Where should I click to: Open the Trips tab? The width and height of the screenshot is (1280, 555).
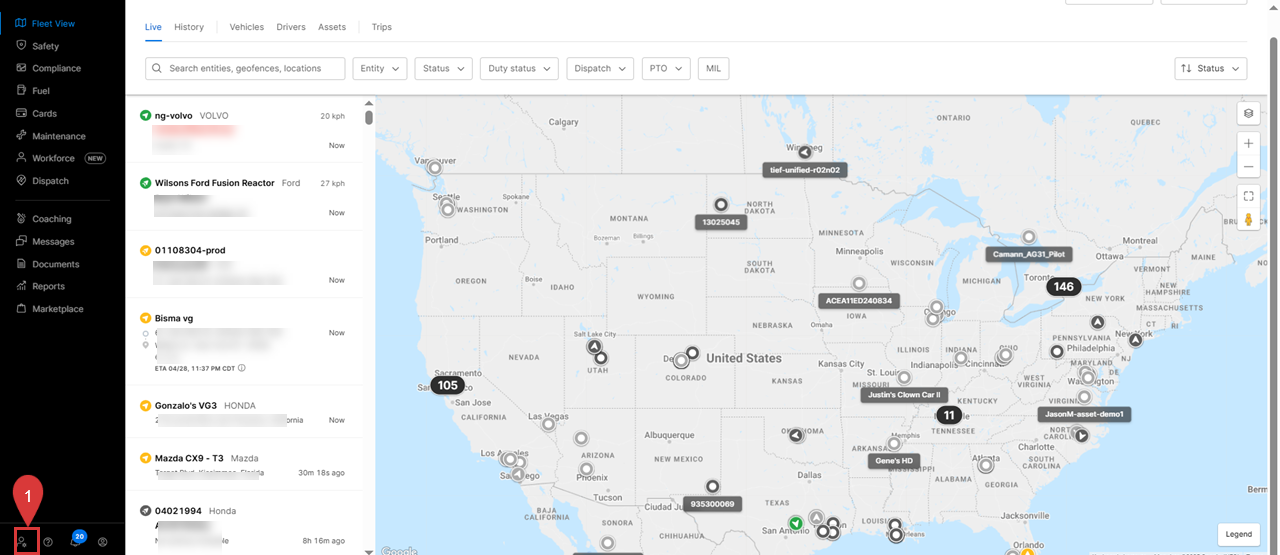(381, 27)
